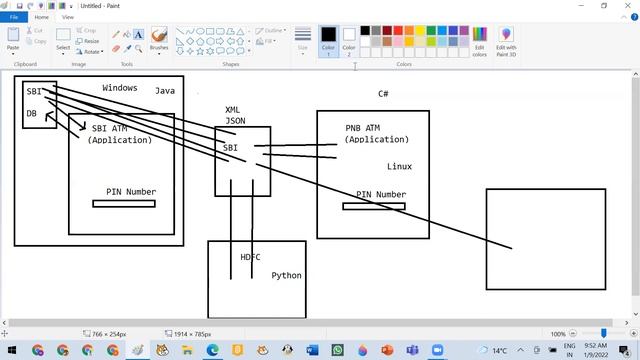The width and height of the screenshot is (640, 360).
Task: Pick the purple color swatch
Action: [x=464, y=31]
